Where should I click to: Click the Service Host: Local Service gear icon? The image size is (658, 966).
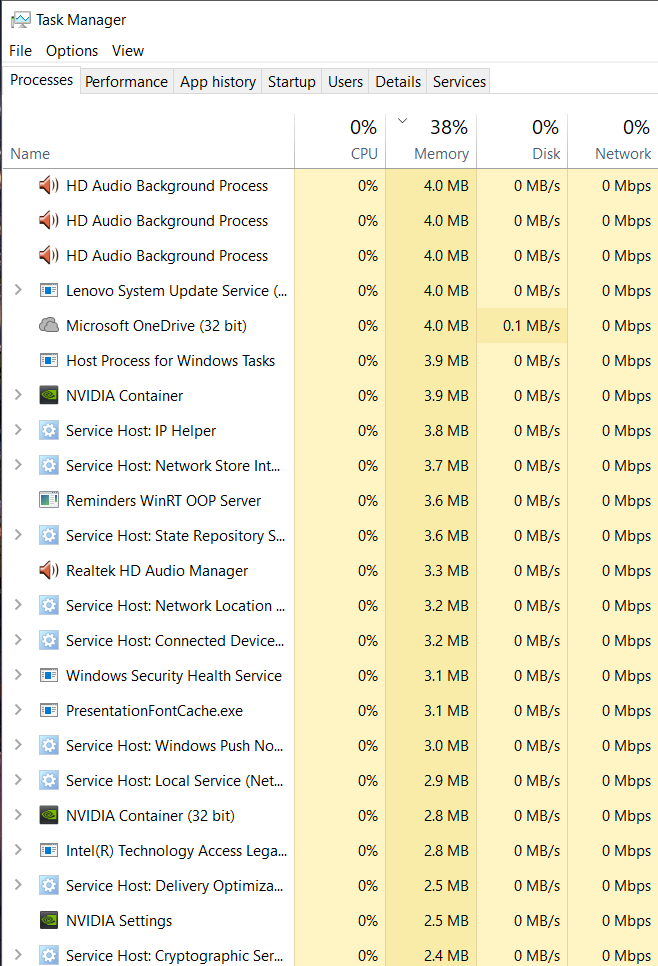(x=49, y=781)
